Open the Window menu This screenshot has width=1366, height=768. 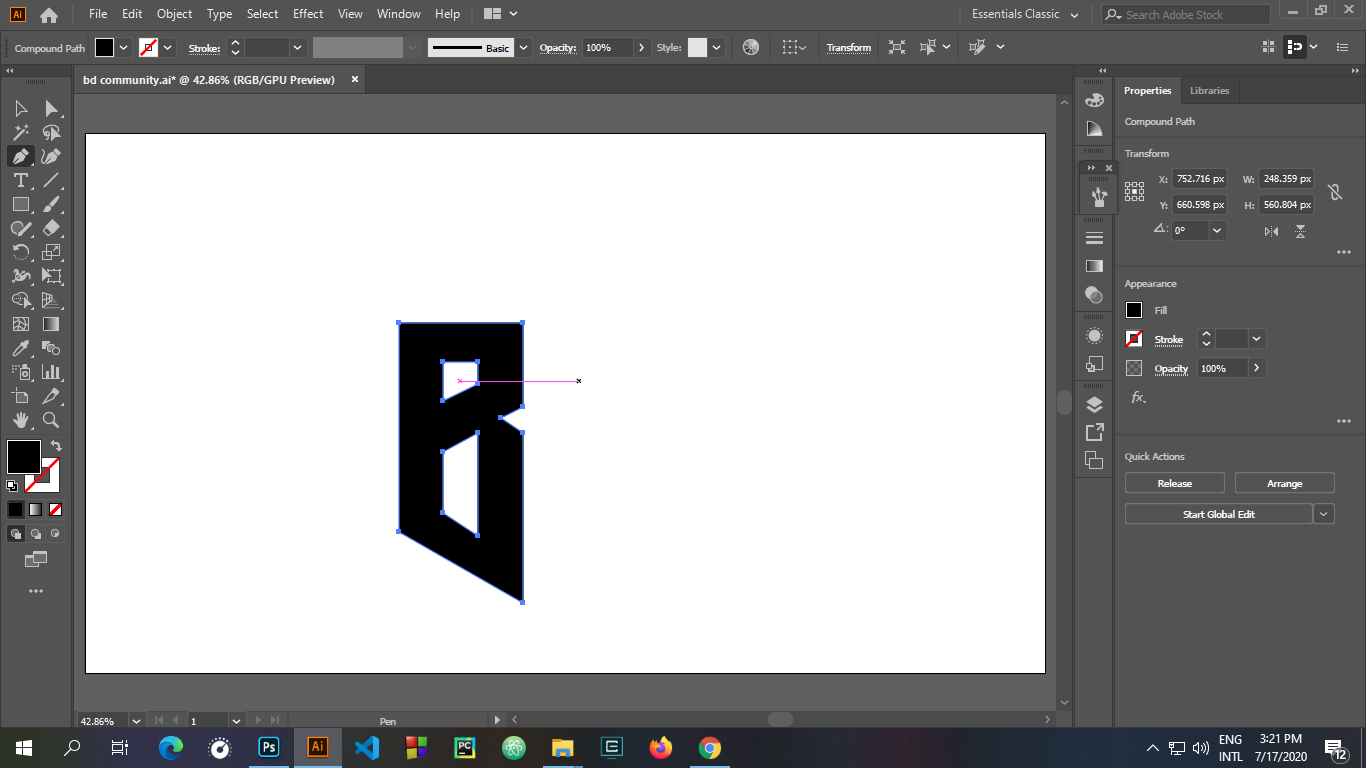(399, 14)
